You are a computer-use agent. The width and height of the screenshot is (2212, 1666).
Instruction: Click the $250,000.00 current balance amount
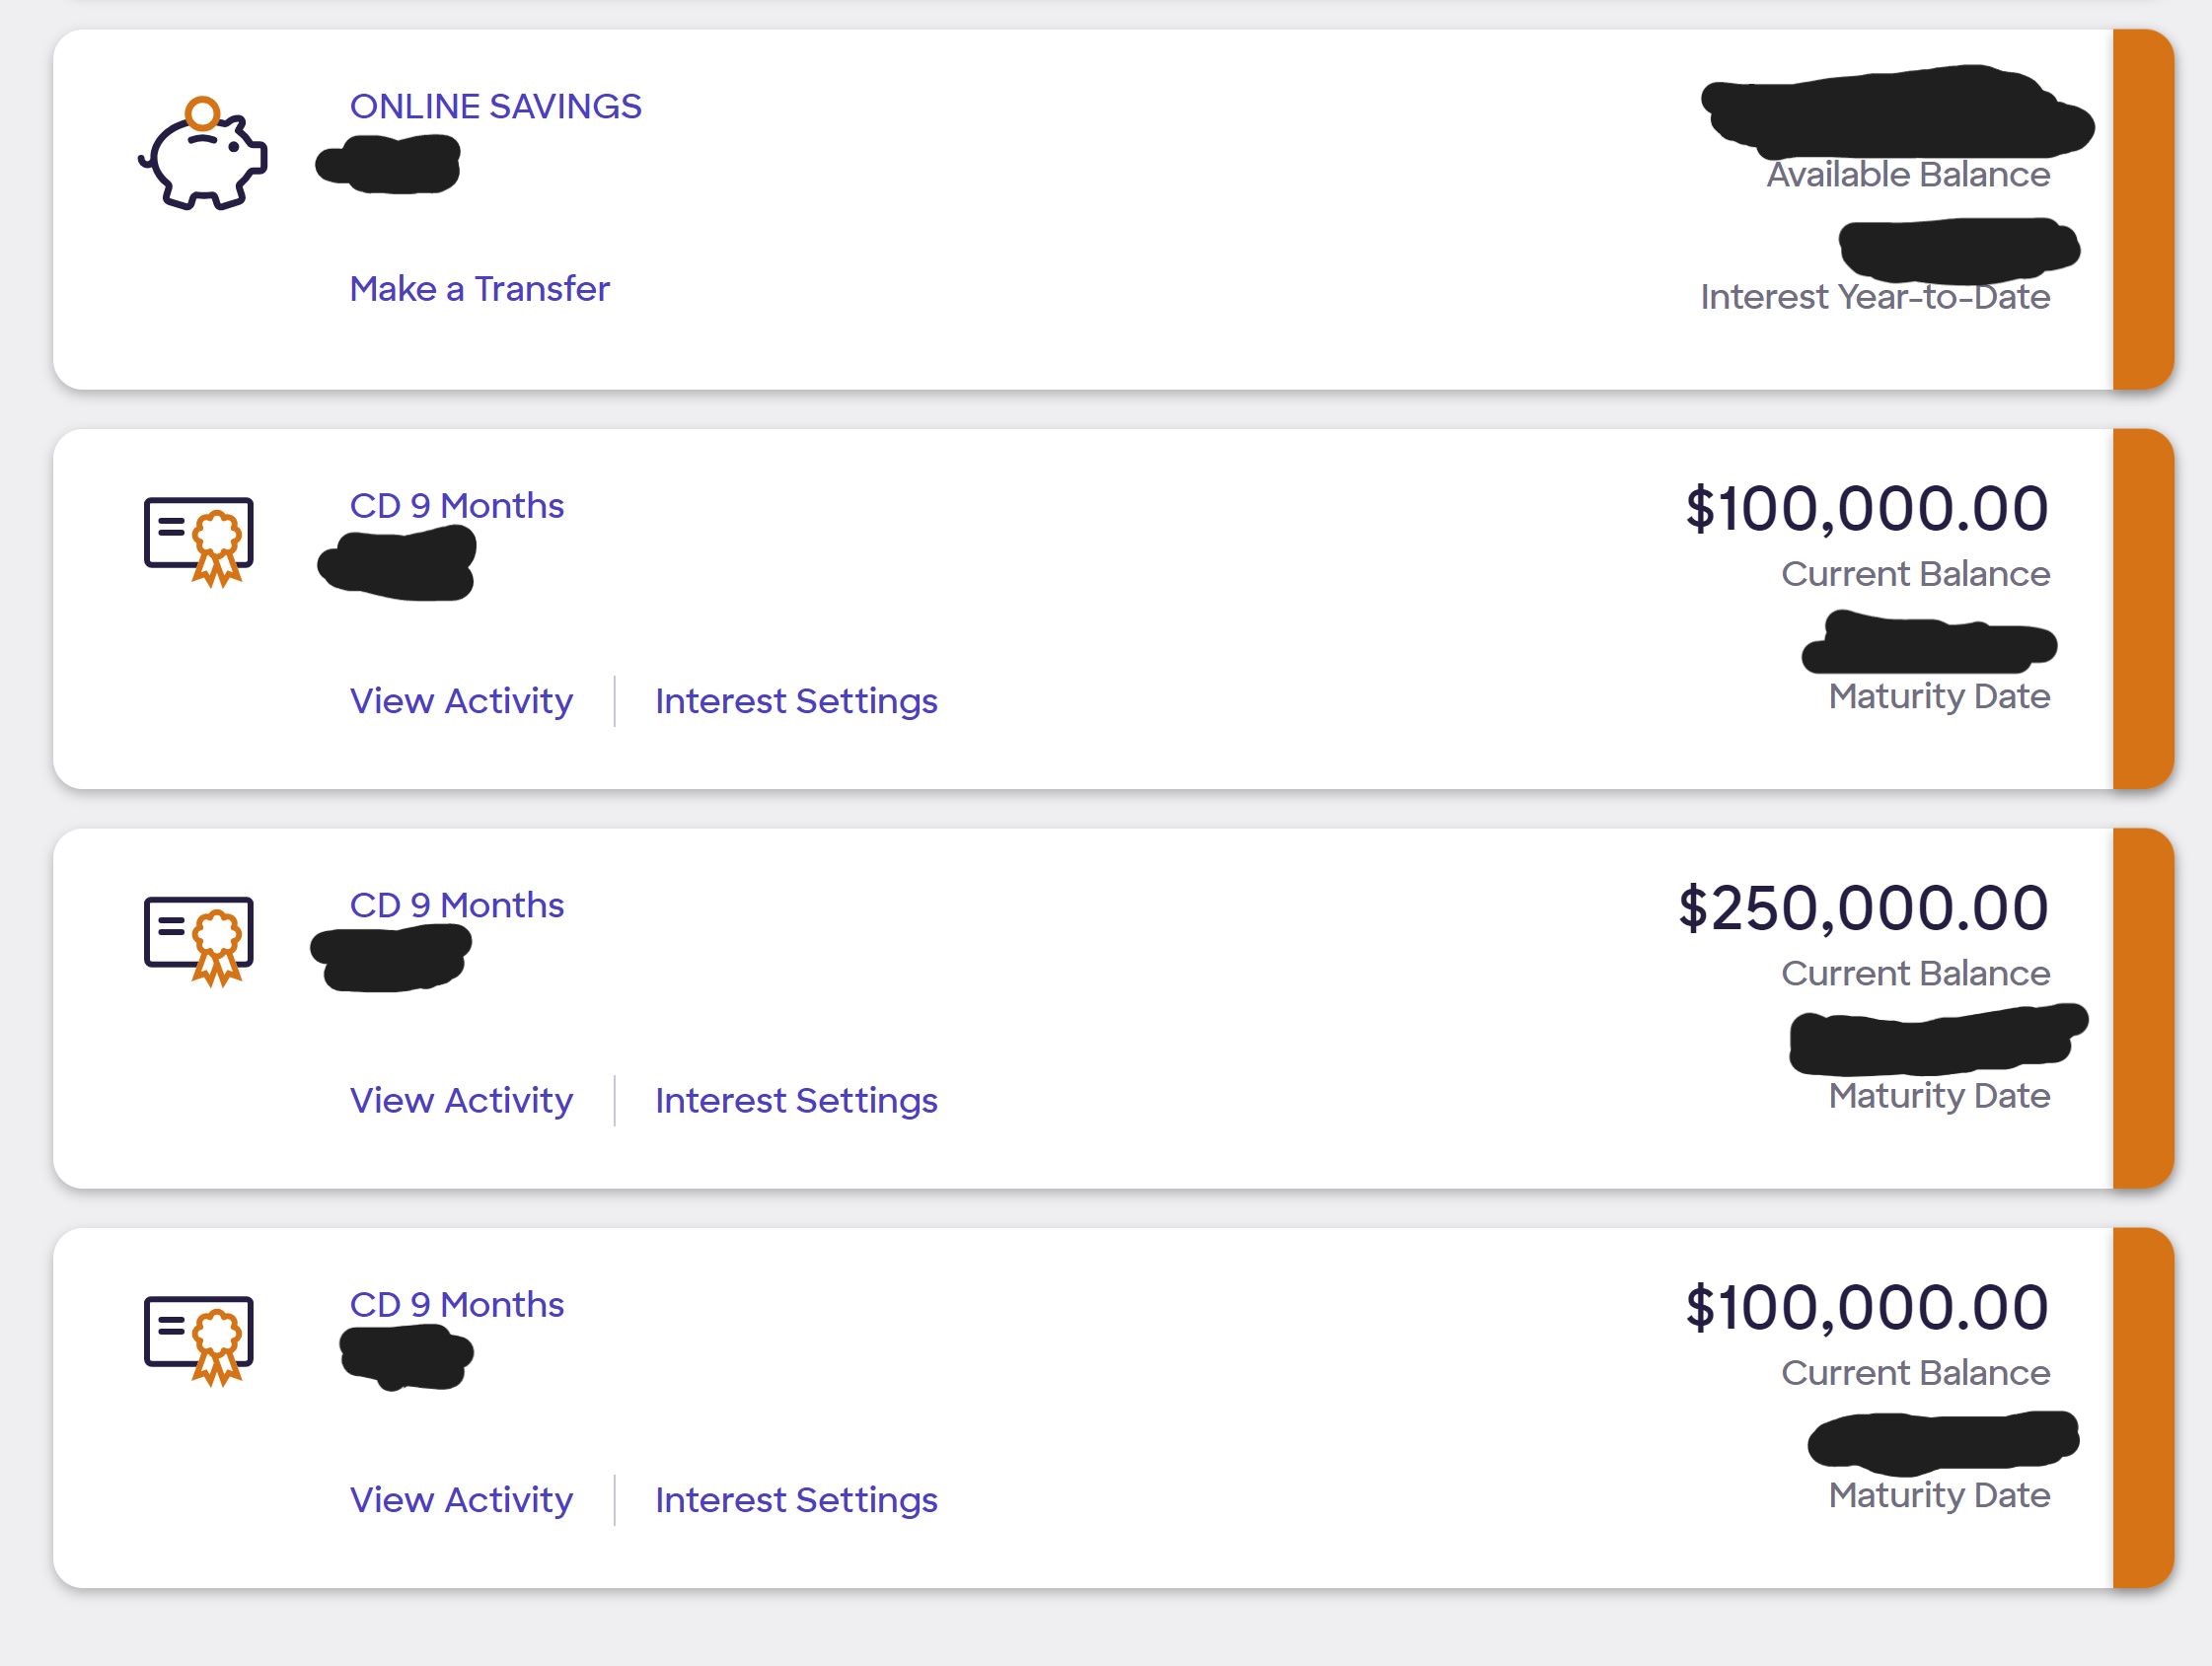[x=1864, y=908]
